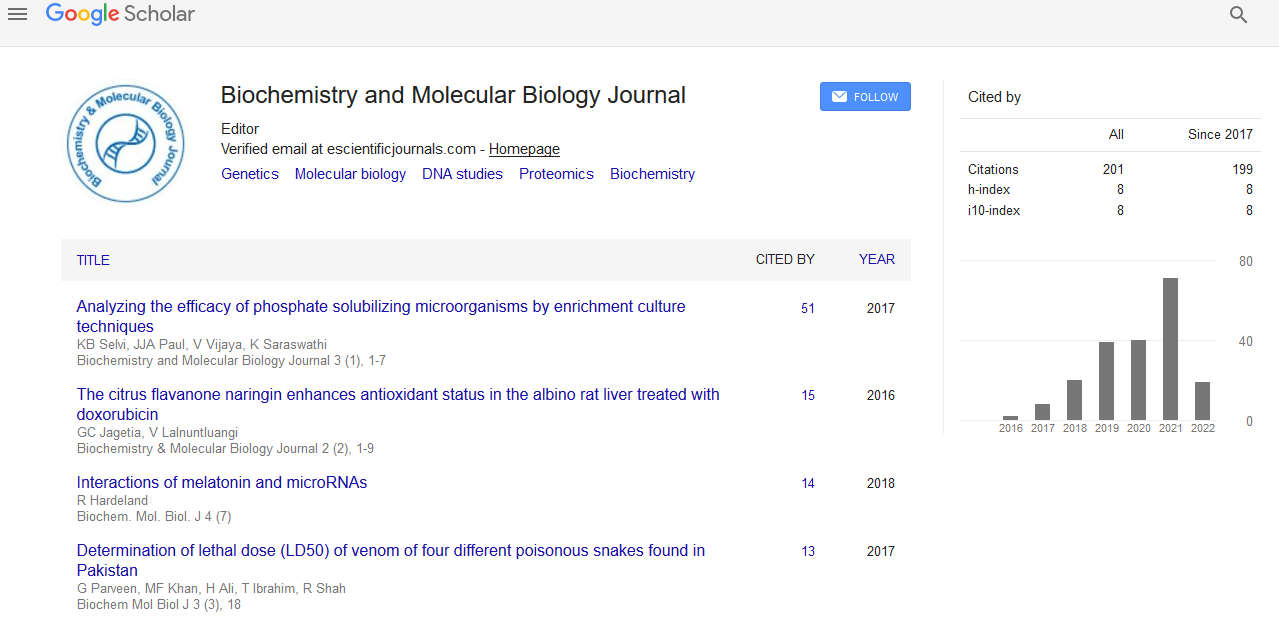Click the Editor affiliation text
1279x619 pixels.
pos(240,129)
